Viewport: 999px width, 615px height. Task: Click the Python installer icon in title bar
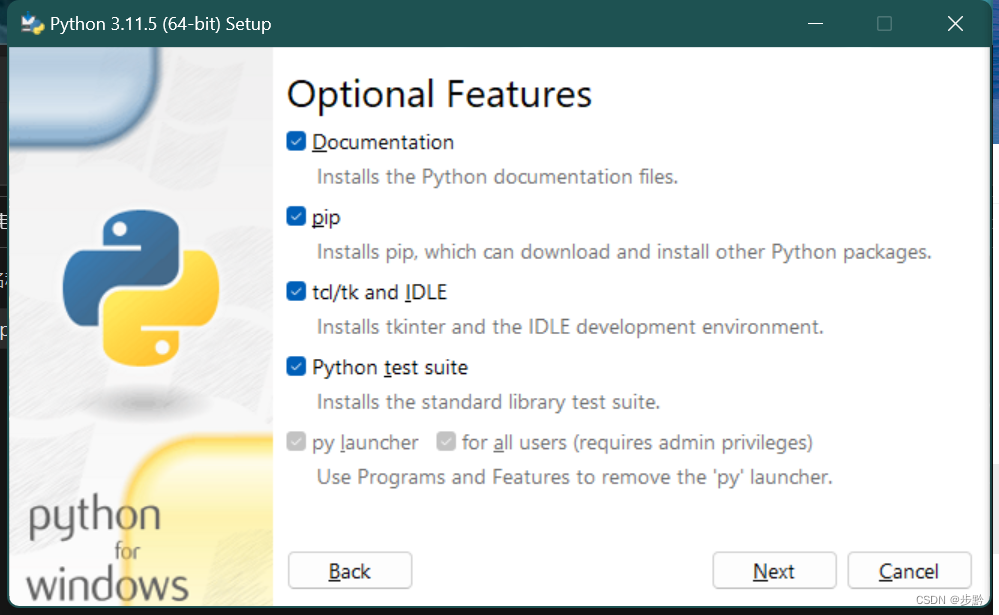tap(32, 24)
